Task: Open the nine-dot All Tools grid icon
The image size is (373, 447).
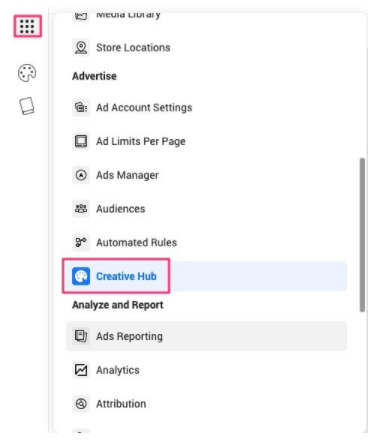Action: [x=27, y=26]
